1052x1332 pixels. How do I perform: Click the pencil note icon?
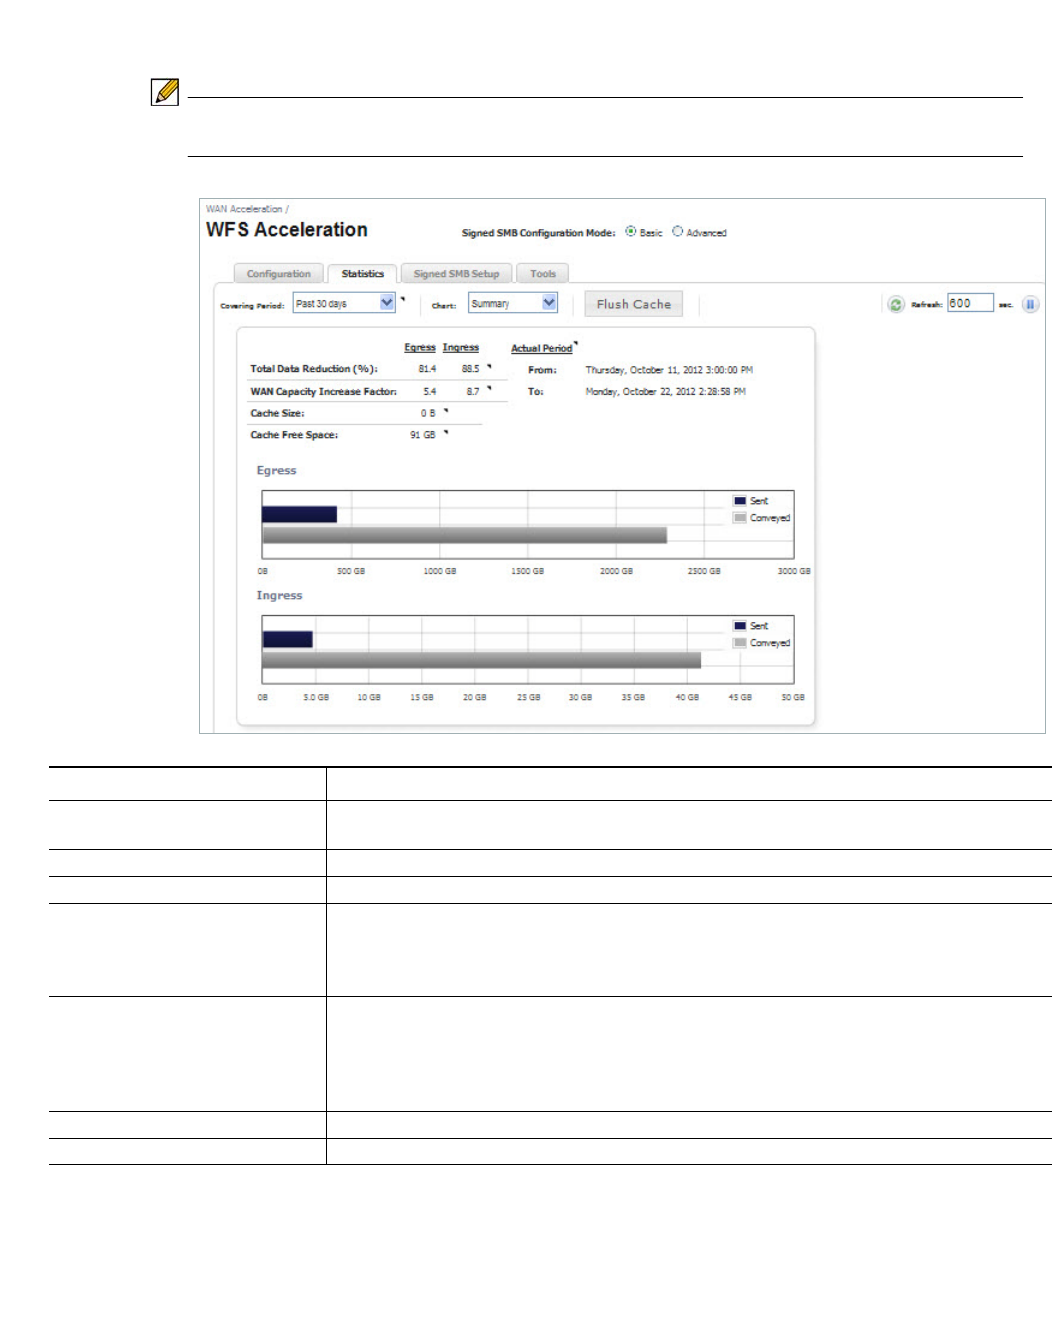coord(165,92)
